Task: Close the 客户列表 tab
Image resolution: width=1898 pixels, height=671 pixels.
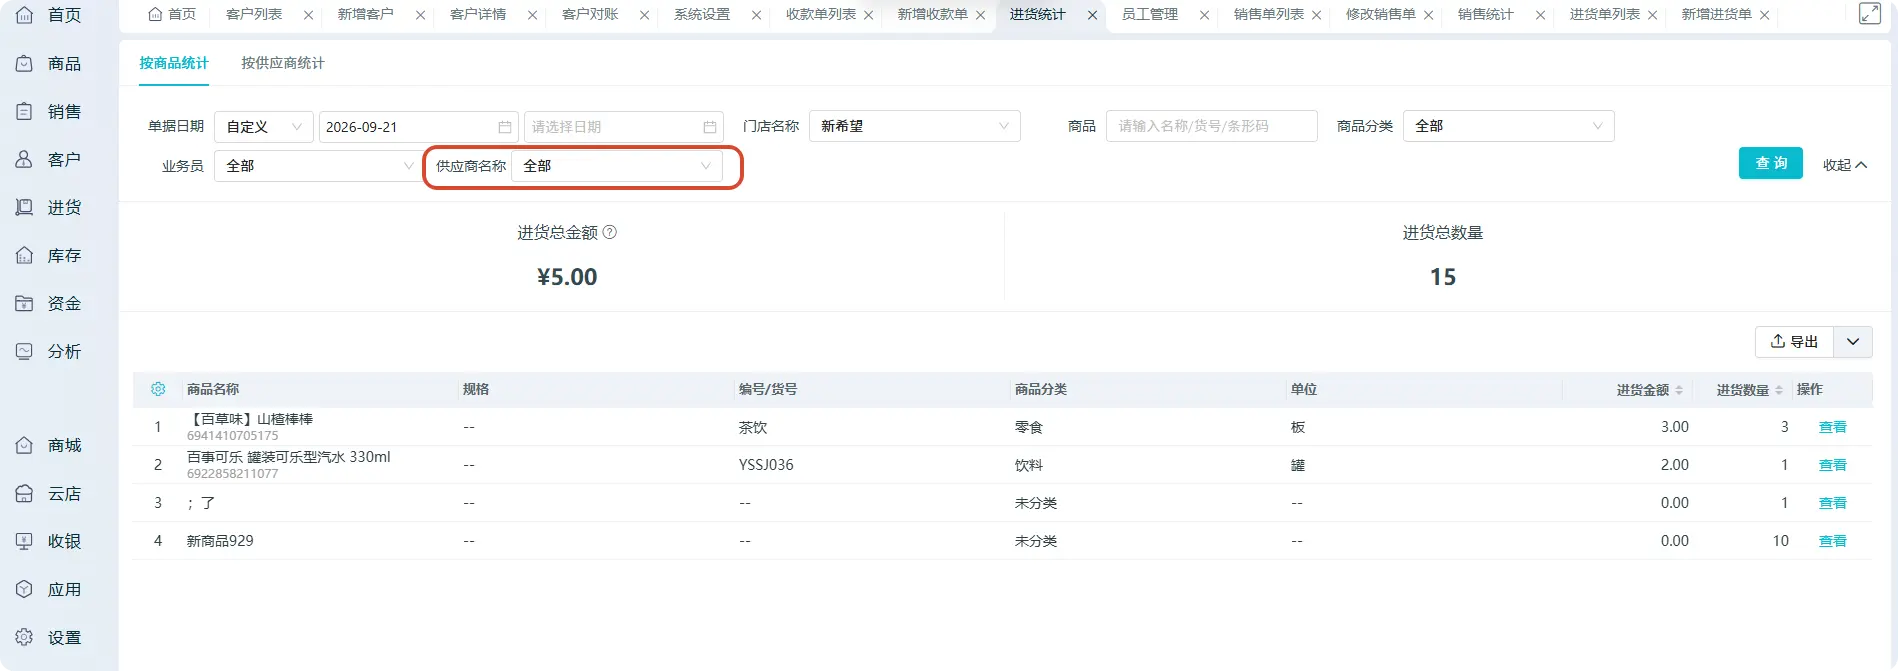Action: (308, 15)
